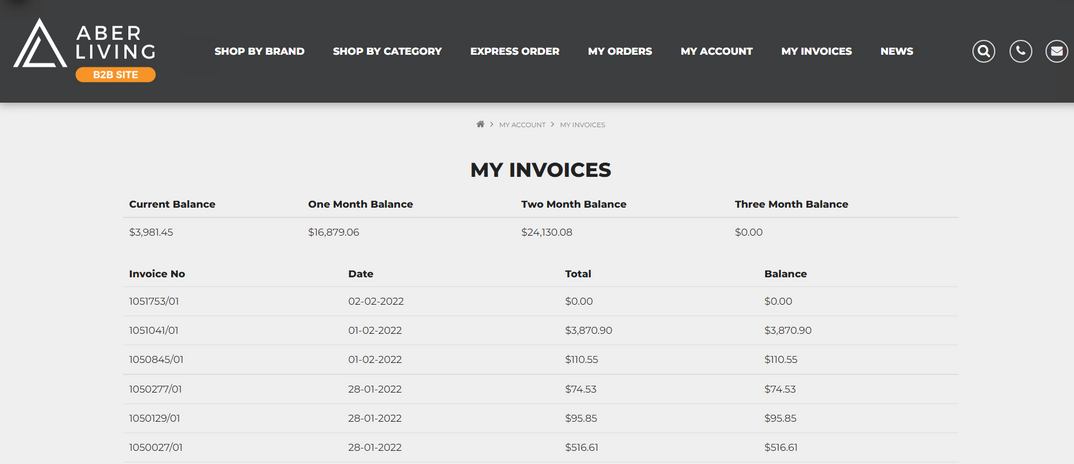The width and height of the screenshot is (1074, 464).
Task: Click the email envelope icon
Action: [1057, 51]
